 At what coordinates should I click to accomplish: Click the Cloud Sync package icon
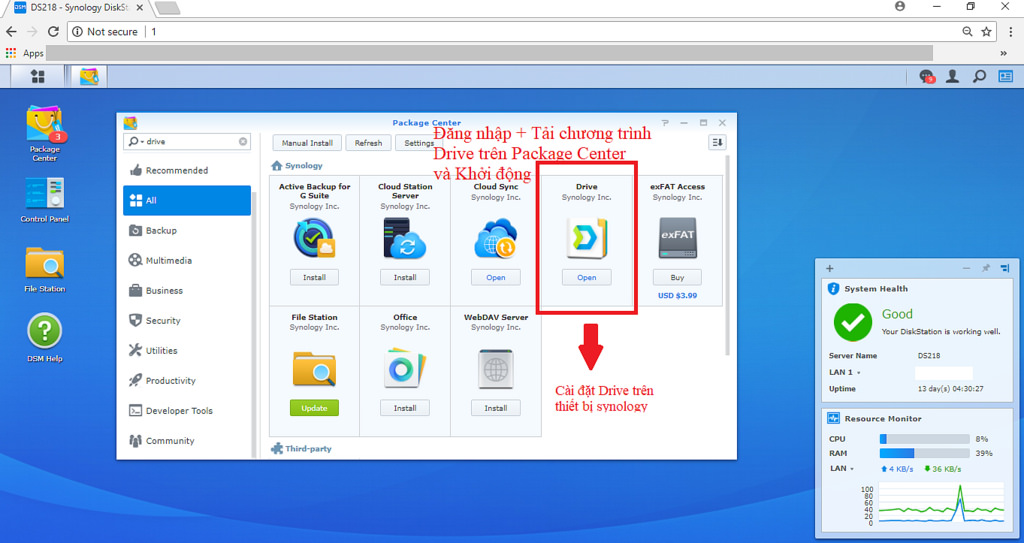(x=496, y=238)
